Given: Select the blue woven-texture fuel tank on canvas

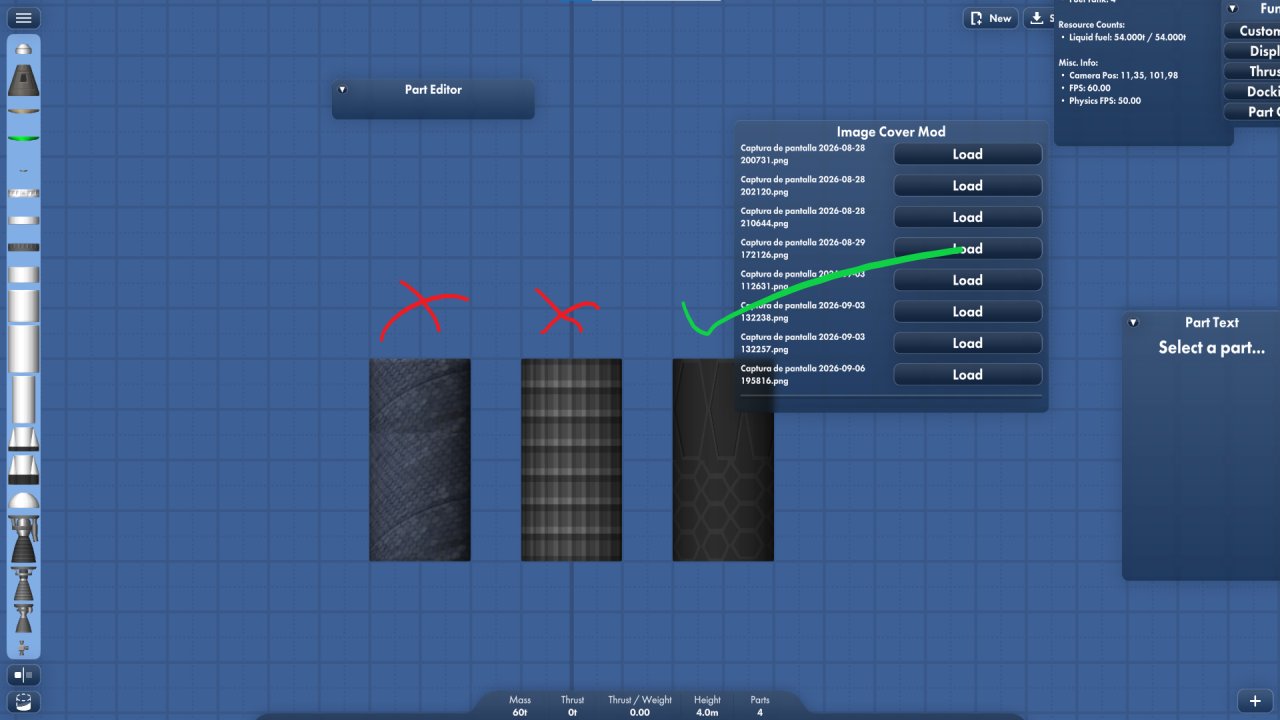Looking at the screenshot, I should coord(420,460).
